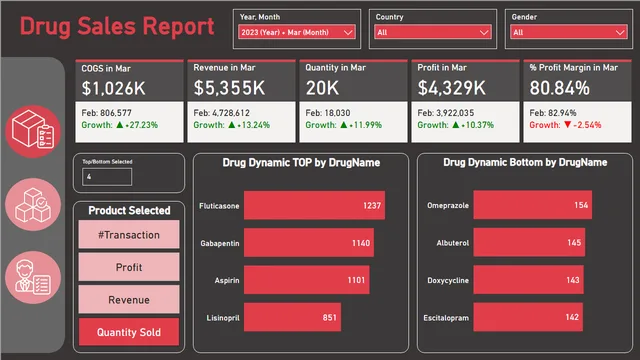Click the Feb: 3,922,035 text

pyautogui.click(x=446, y=113)
